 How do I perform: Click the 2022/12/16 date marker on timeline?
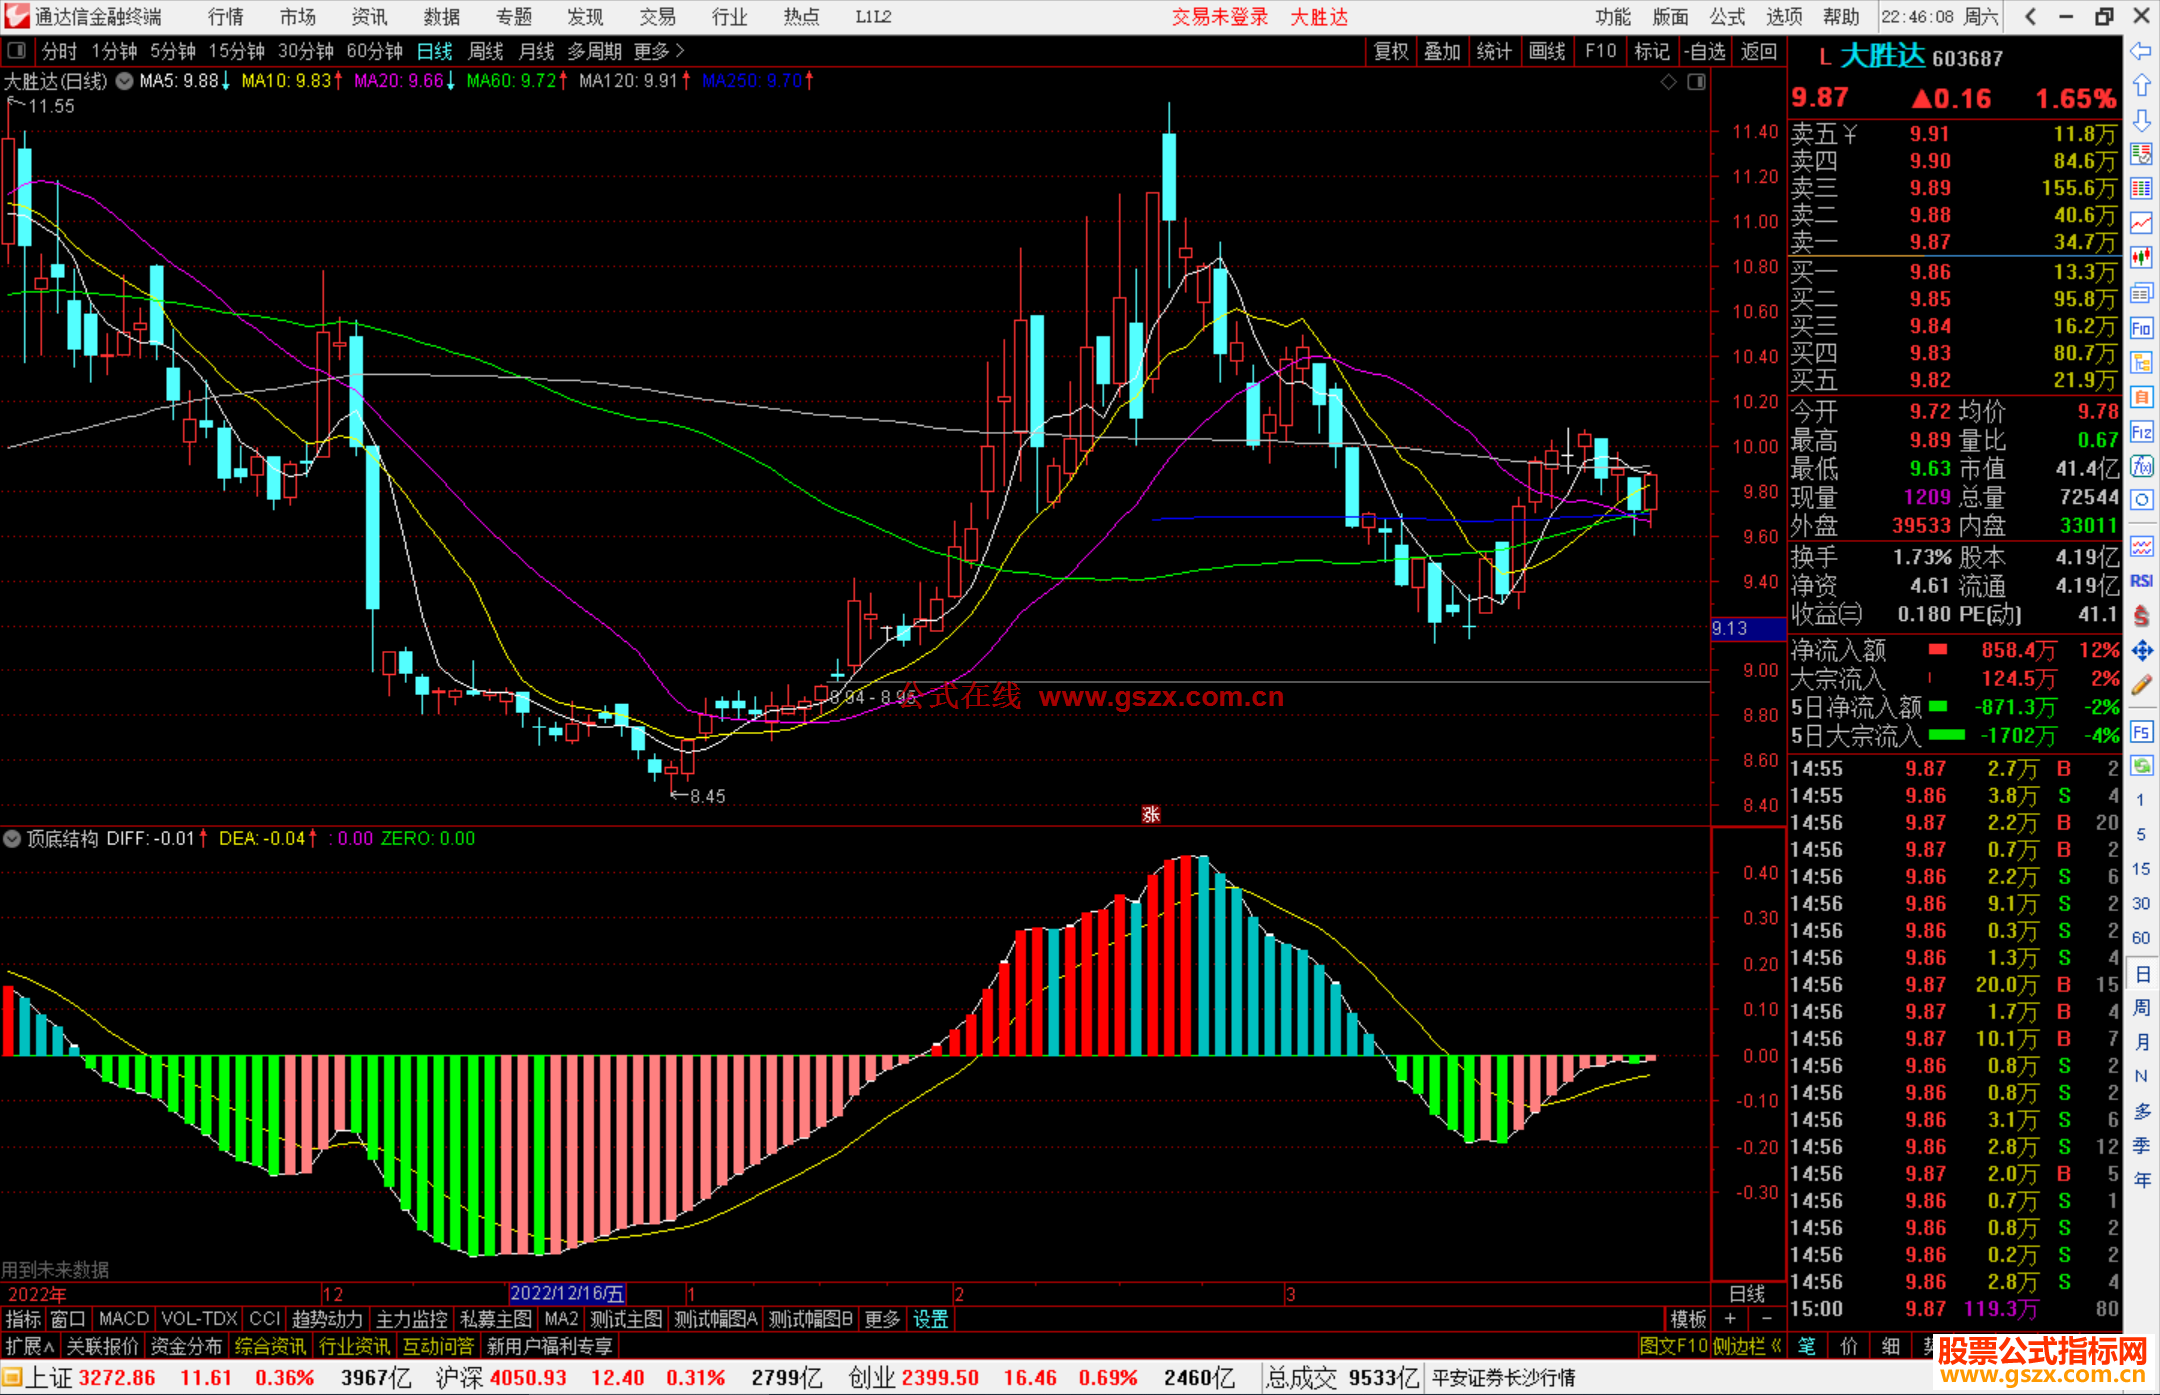[x=566, y=1294]
